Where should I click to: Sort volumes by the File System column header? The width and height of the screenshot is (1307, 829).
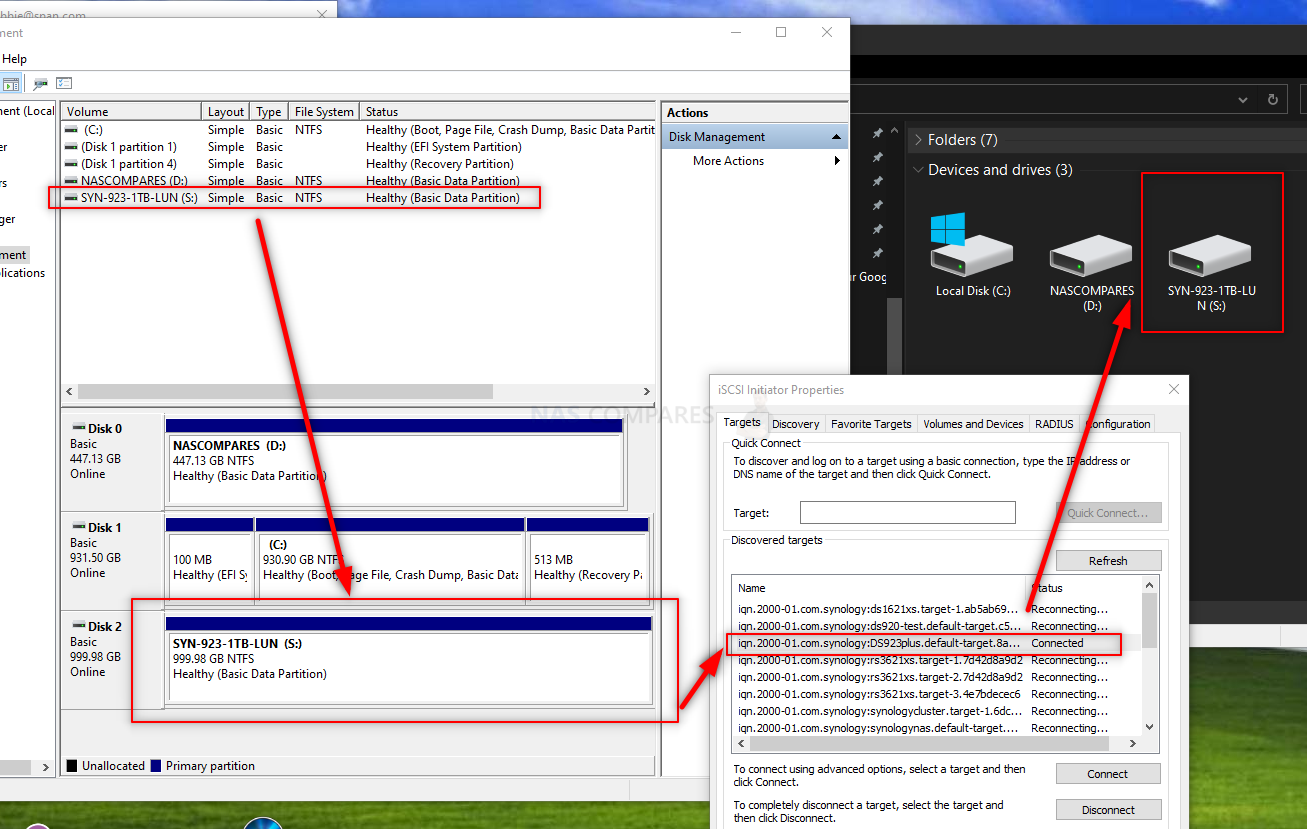pos(324,112)
